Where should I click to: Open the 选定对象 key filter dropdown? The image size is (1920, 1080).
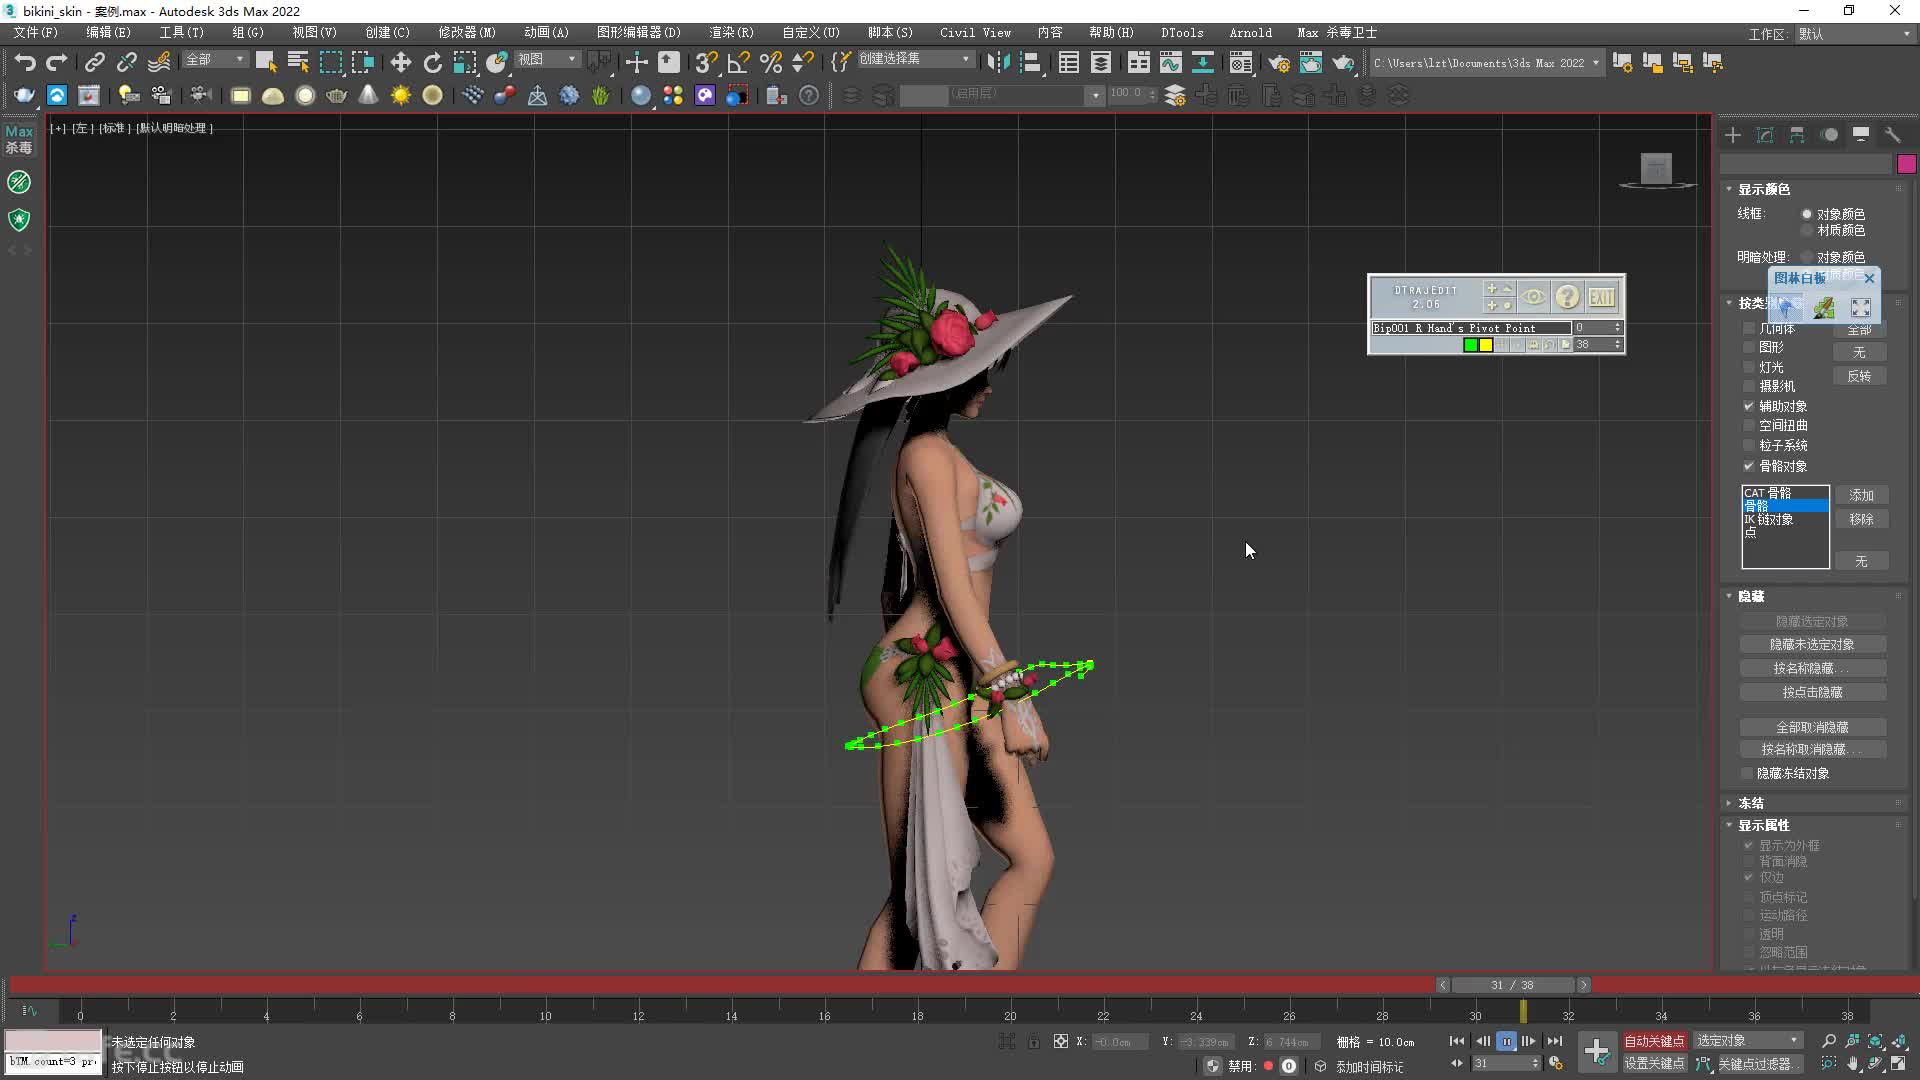[x=1748, y=1041]
